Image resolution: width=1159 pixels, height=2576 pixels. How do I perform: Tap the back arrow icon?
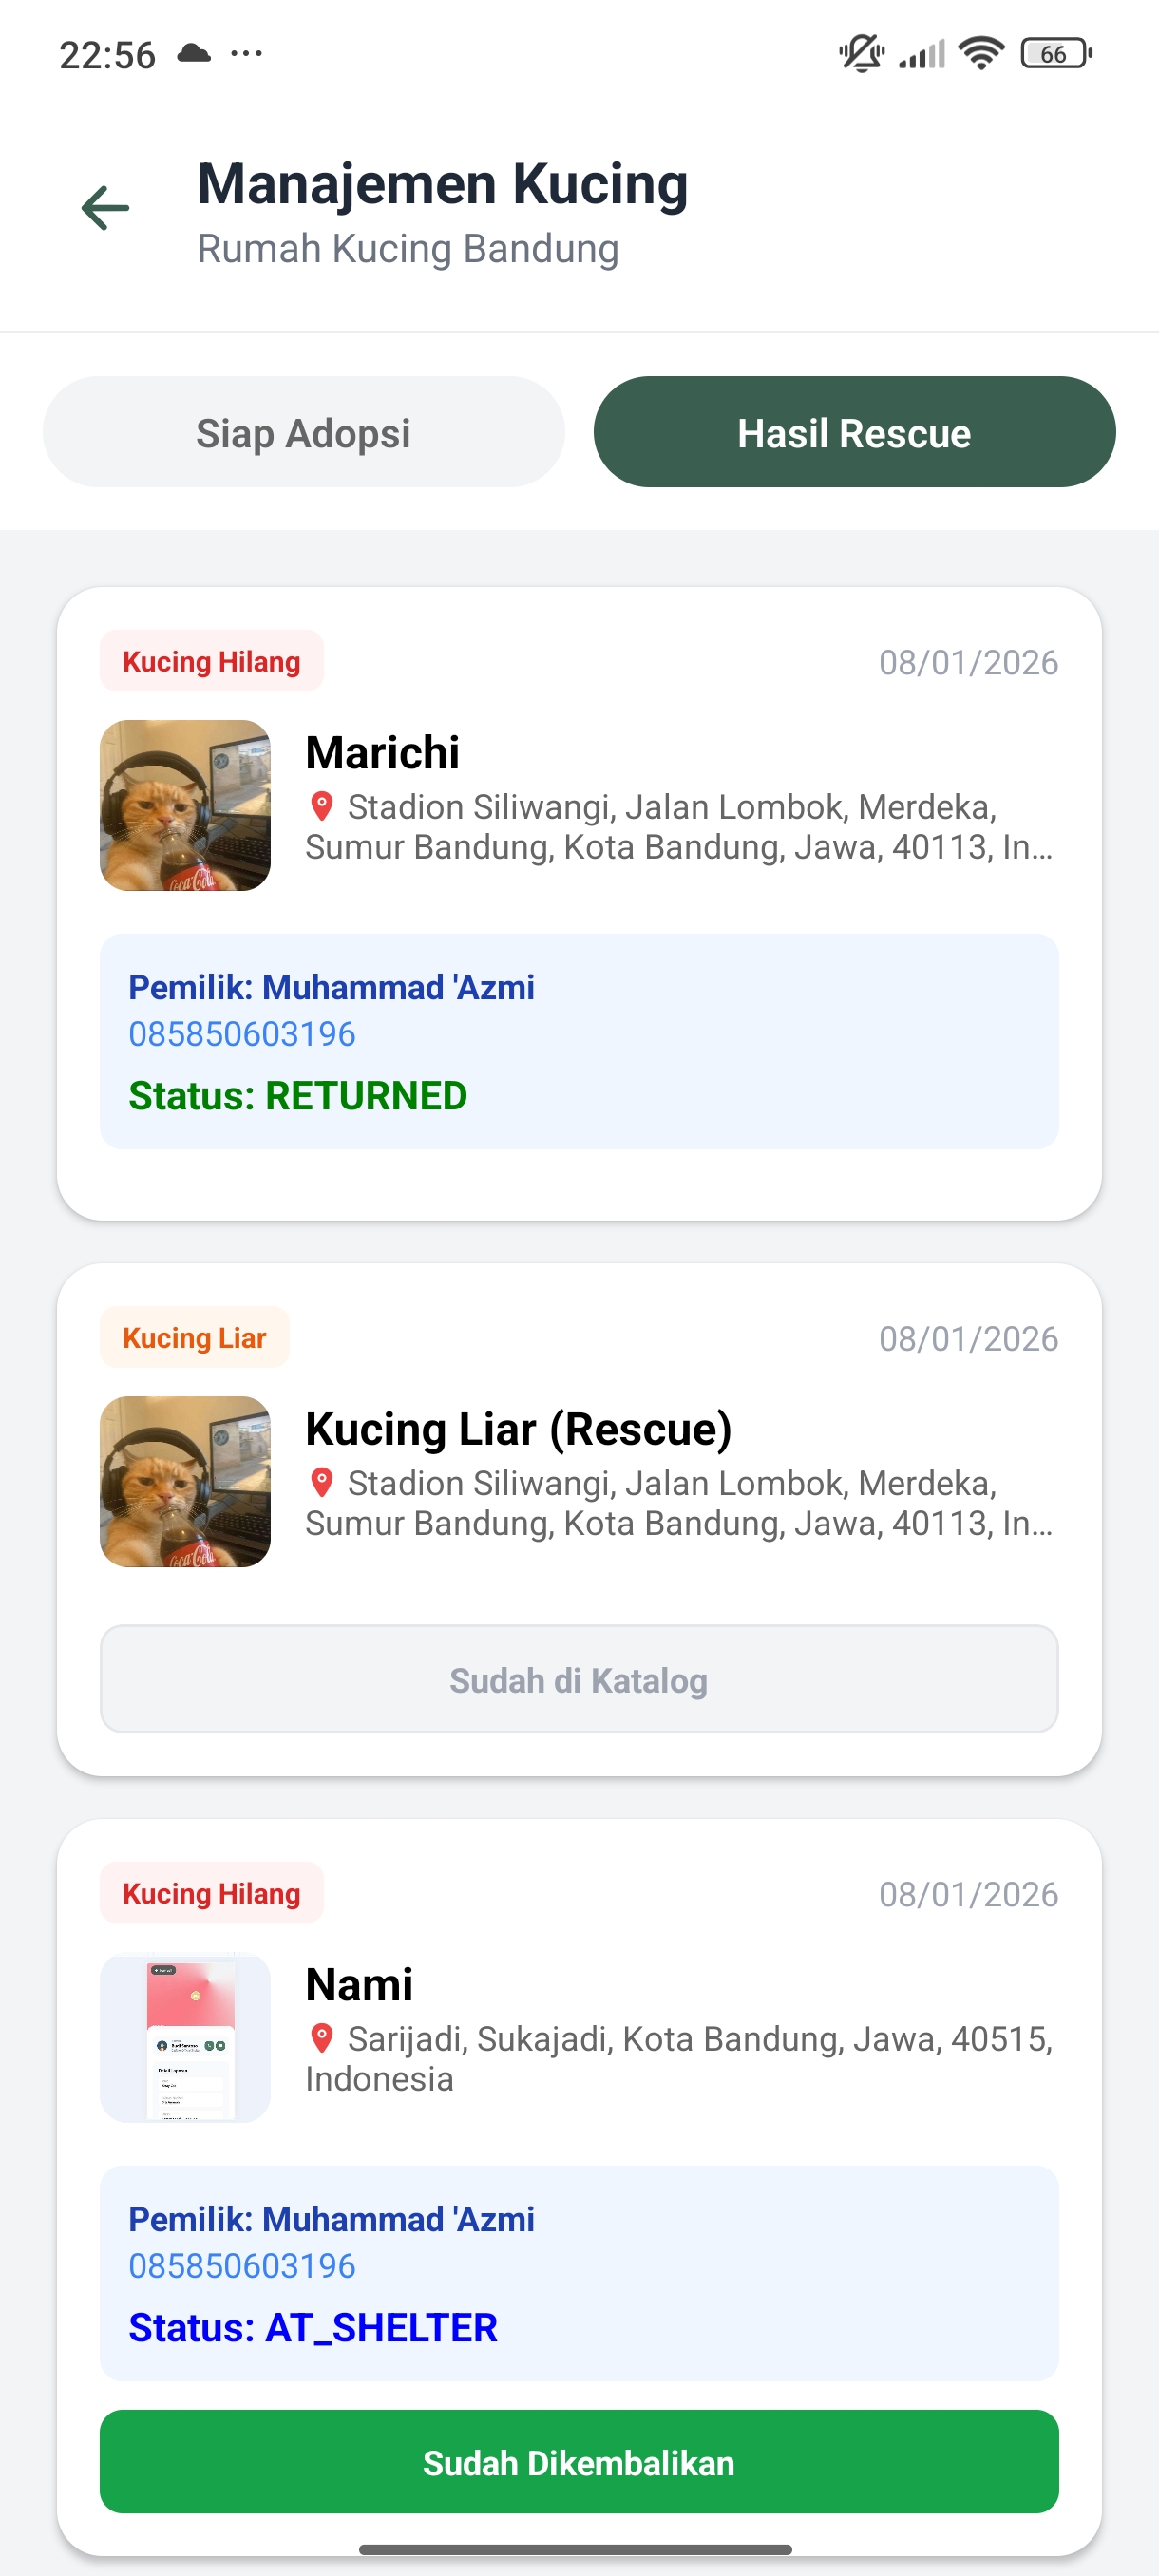pyautogui.click(x=105, y=208)
